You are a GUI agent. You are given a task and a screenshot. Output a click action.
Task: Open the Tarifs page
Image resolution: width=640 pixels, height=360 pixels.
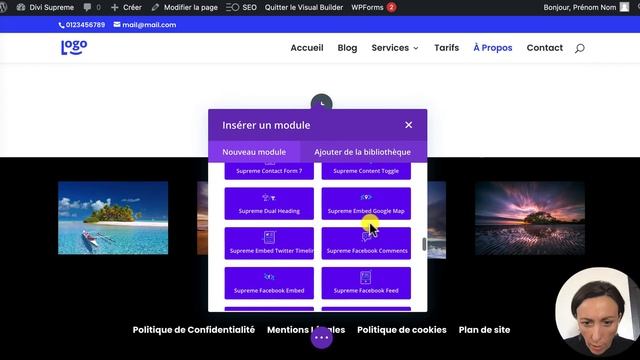[x=447, y=48]
